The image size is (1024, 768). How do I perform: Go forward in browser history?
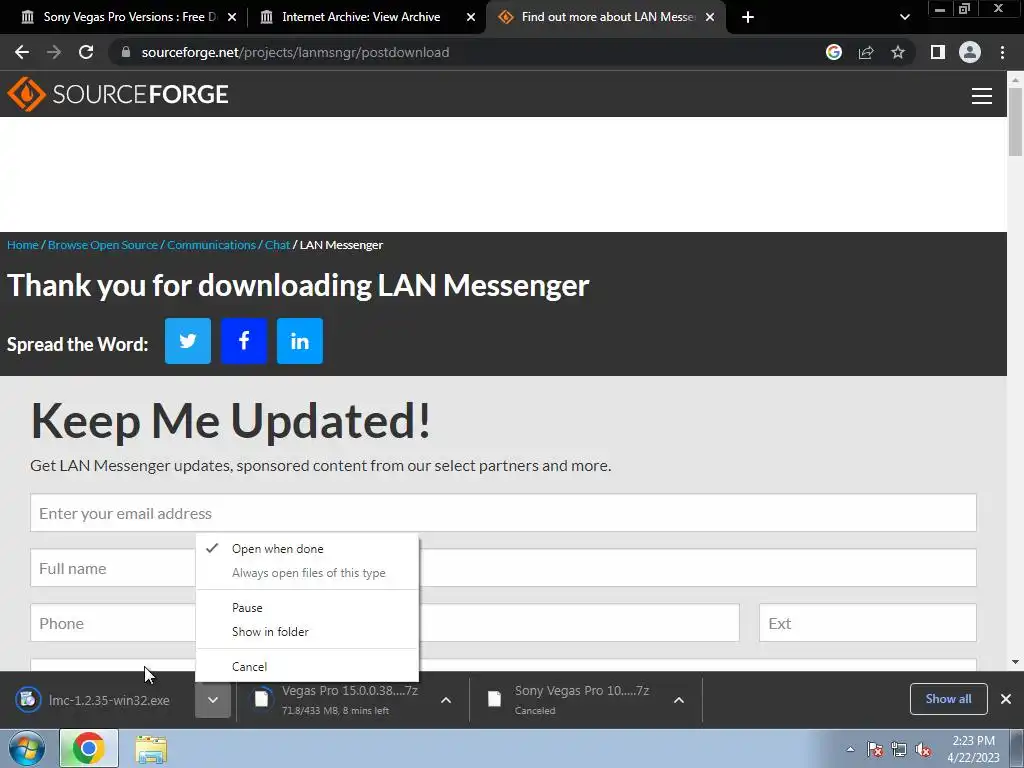pos(54,52)
